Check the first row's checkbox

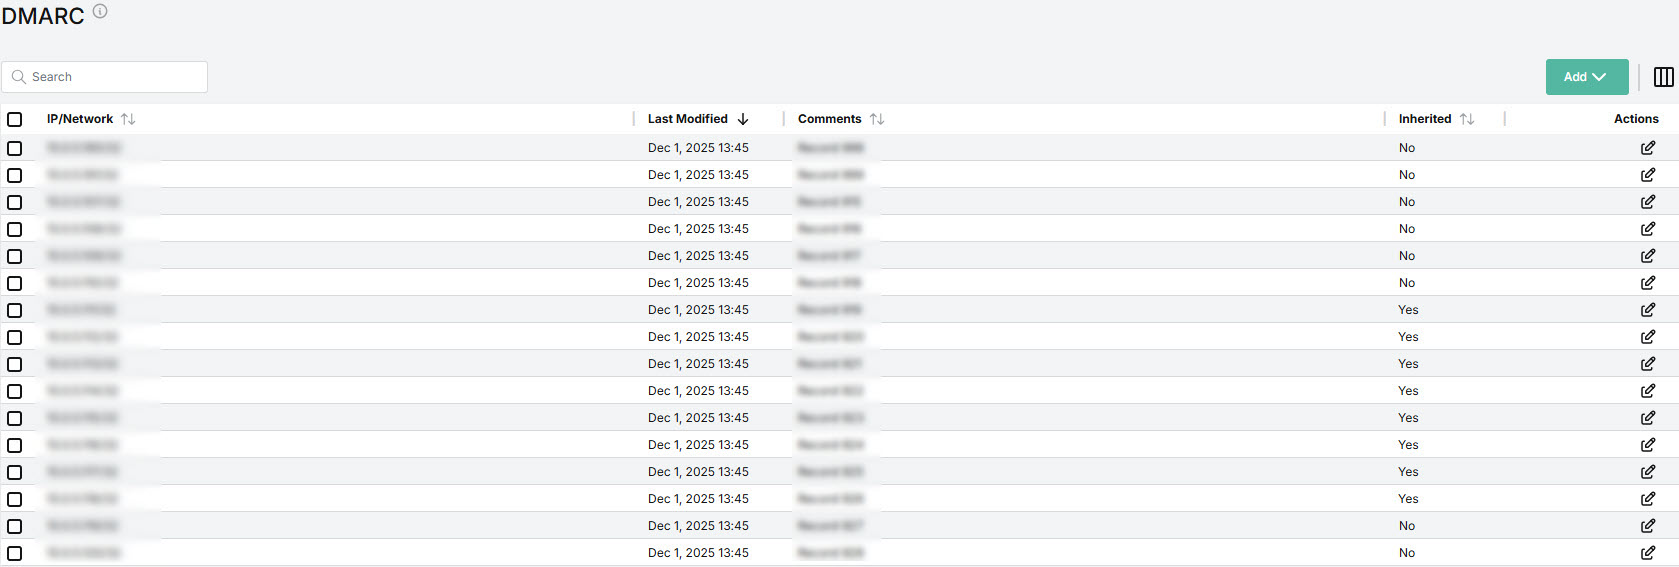tap(15, 148)
